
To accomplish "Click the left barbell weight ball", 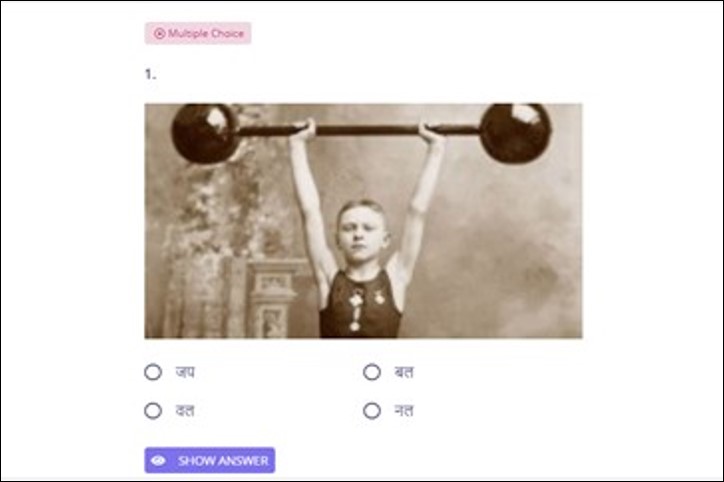I will (205, 133).
